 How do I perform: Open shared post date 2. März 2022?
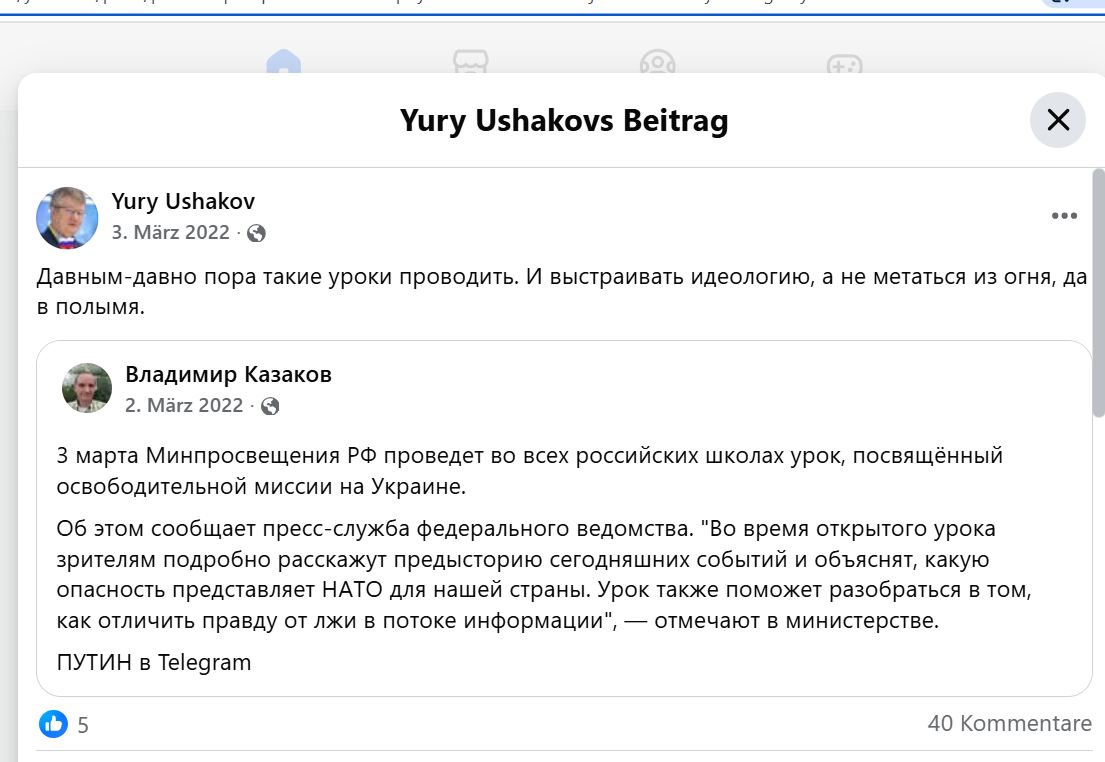[184, 405]
